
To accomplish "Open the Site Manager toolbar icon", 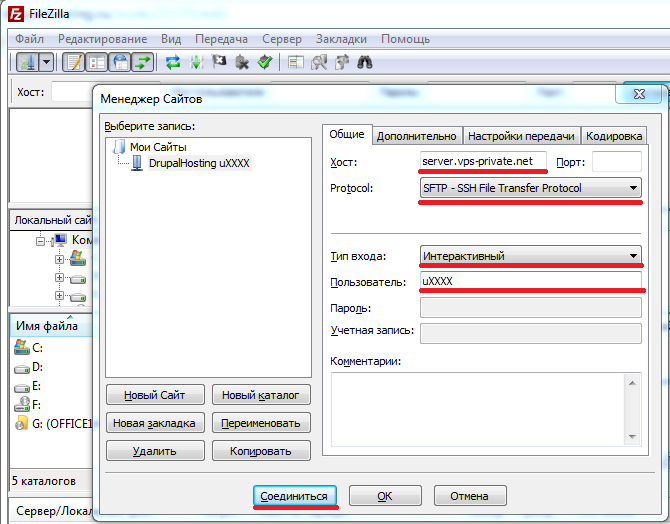I will tap(27, 62).
